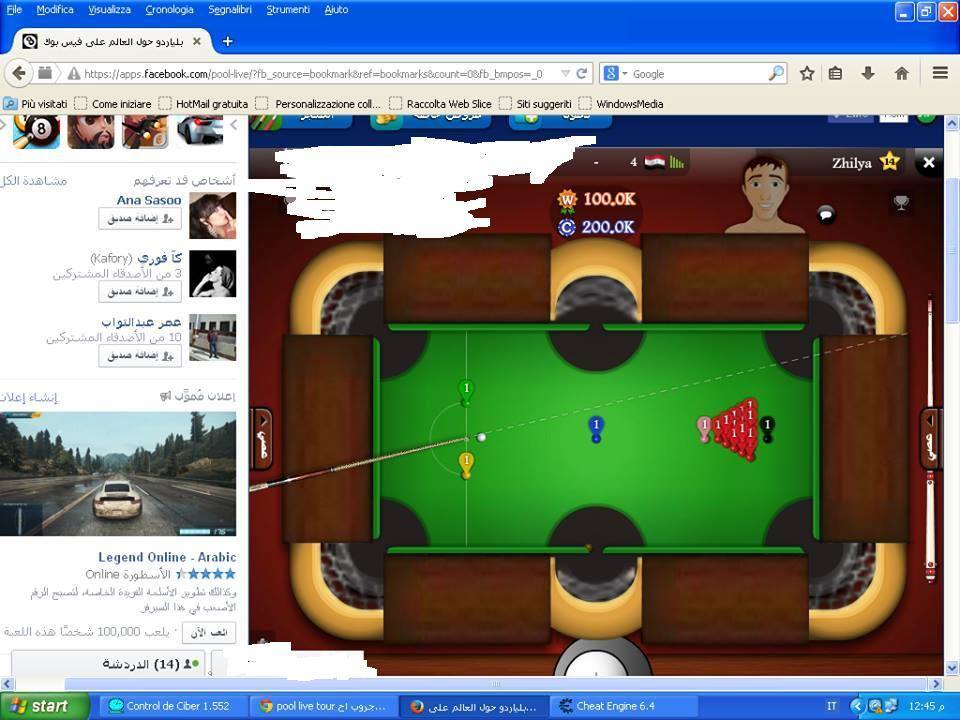The width and height of the screenshot is (960, 720).
Task: Open the Strumenti menu
Action: 288,10
